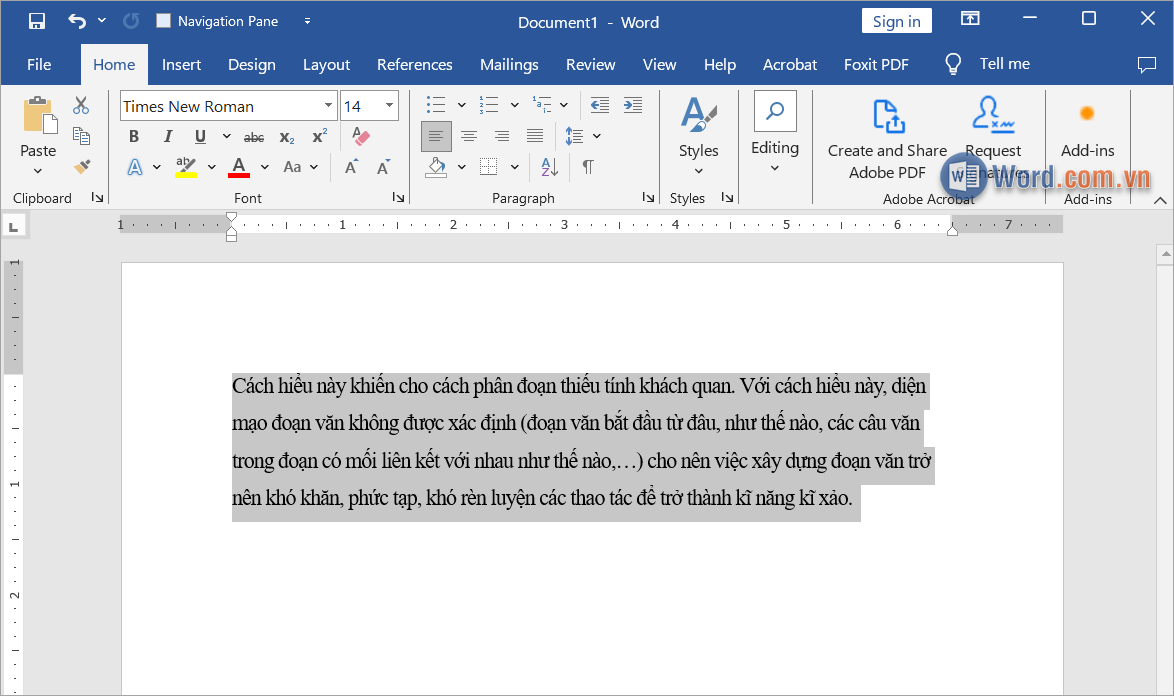1174x696 pixels.
Task: Open the Mailings tab
Action: tap(509, 64)
